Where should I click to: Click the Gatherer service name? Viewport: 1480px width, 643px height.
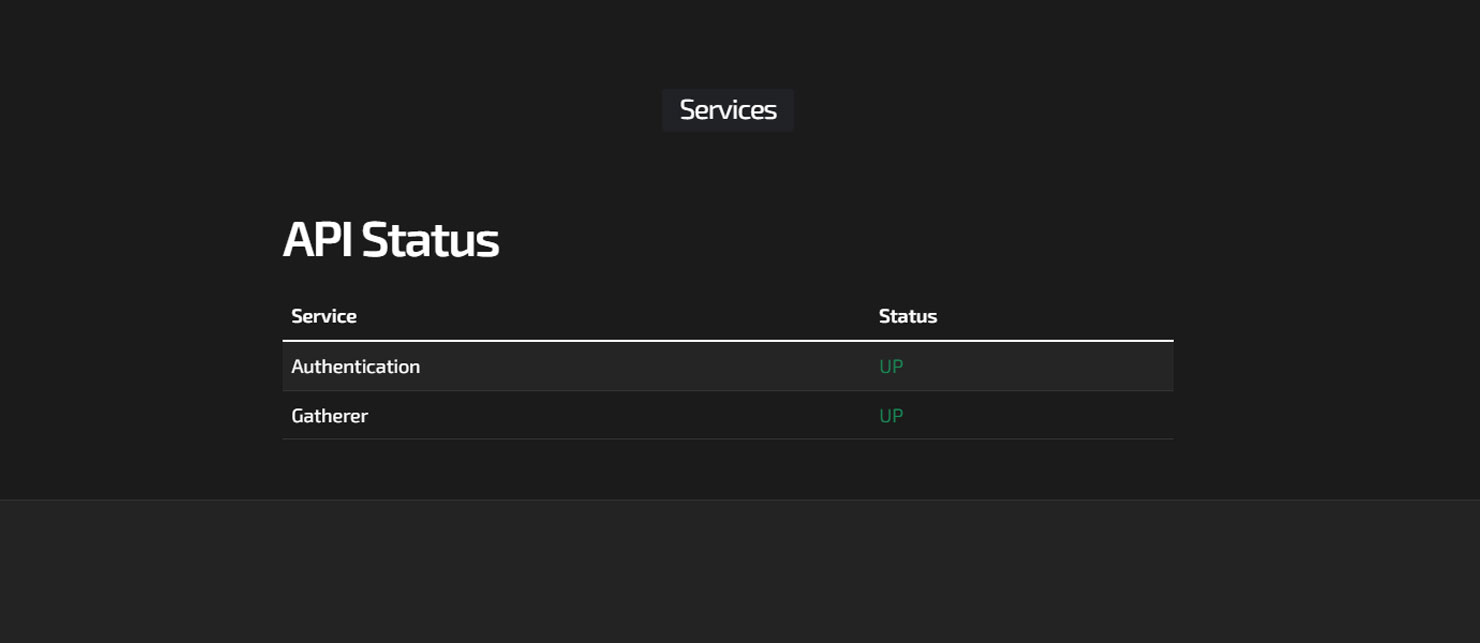click(329, 415)
